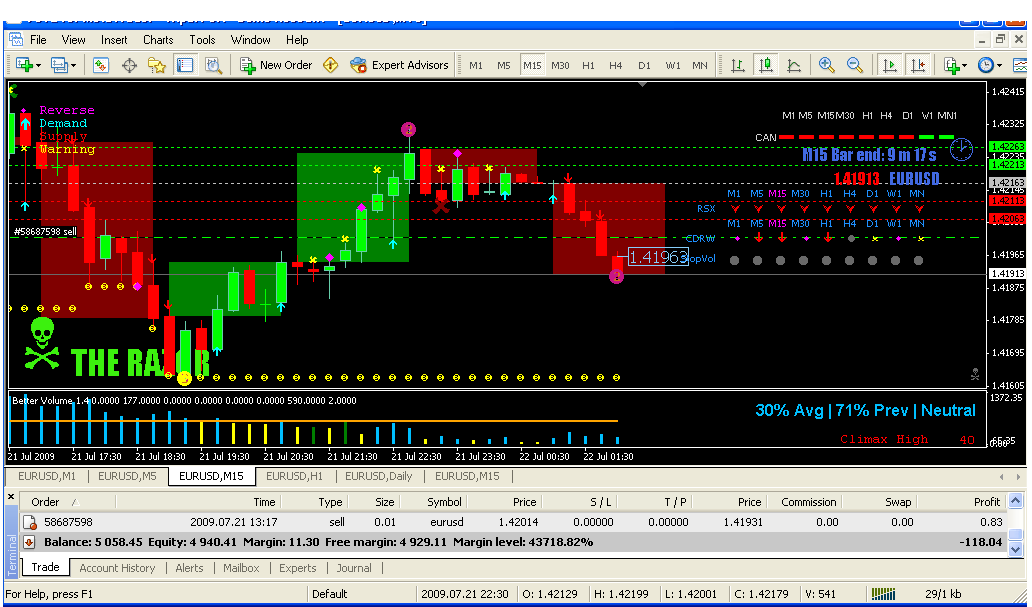
Task: Switch chart to H4 timeframe
Action: click(615, 65)
